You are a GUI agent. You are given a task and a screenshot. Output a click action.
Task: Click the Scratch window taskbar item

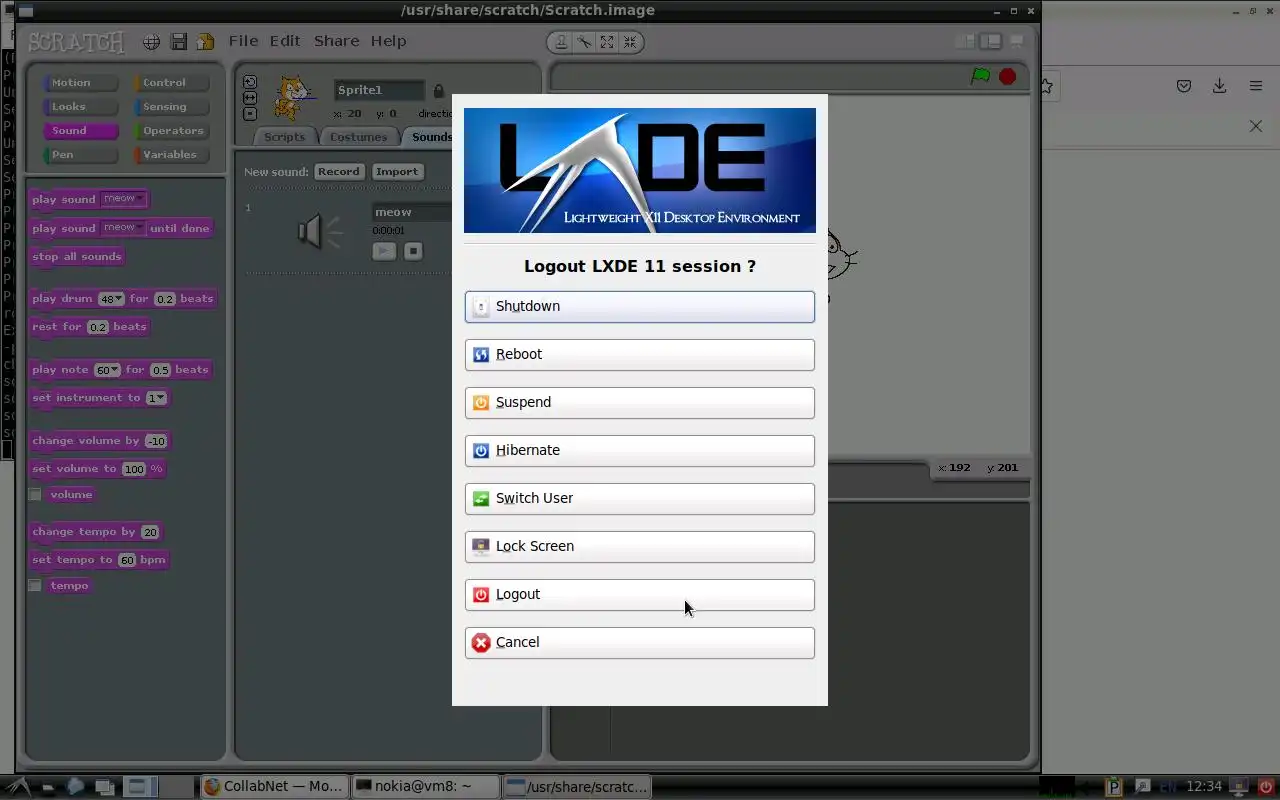[578, 787]
